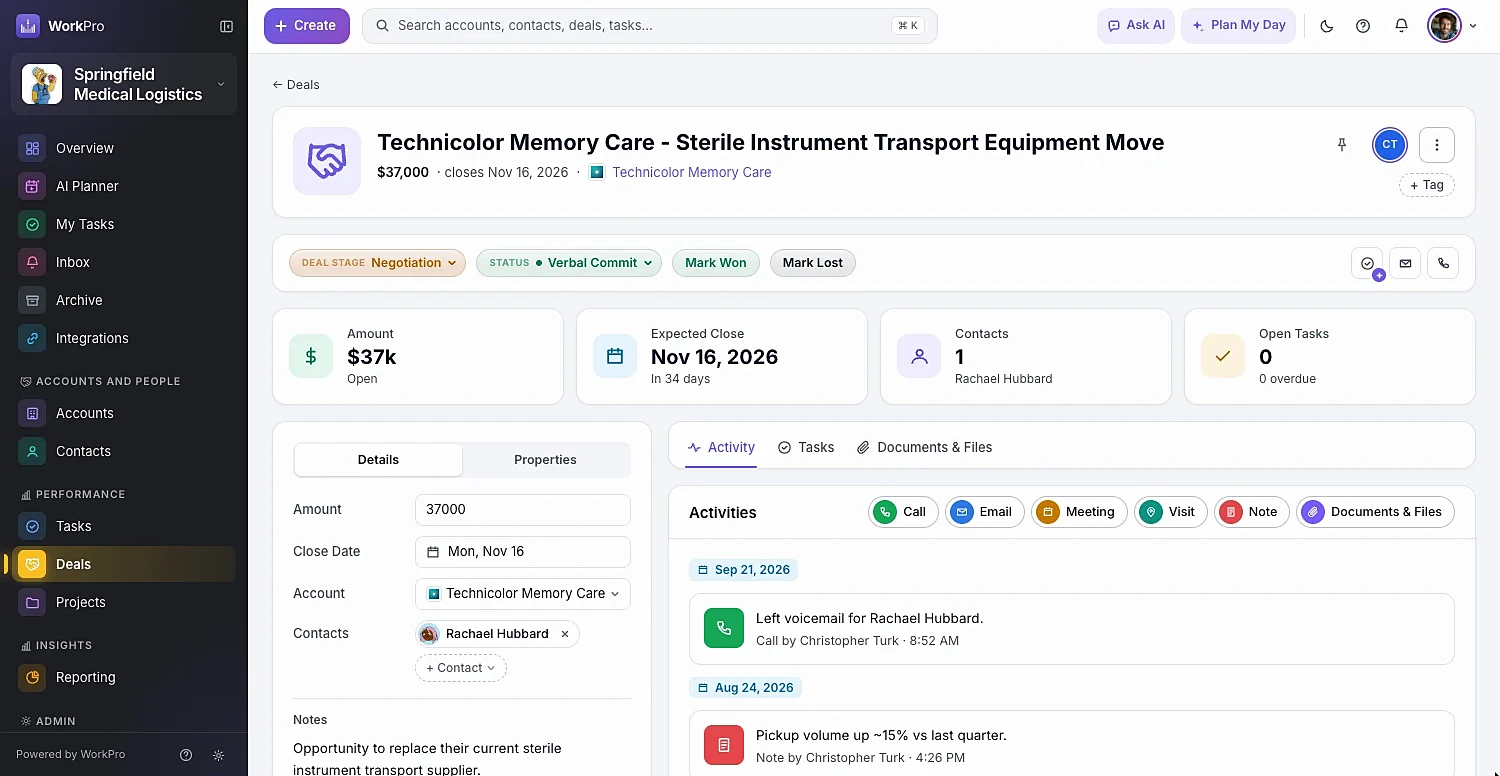Switch to the Documents & Files tab
The width and height of the screenshot is (1500, 776).
[x=925, y=447]
